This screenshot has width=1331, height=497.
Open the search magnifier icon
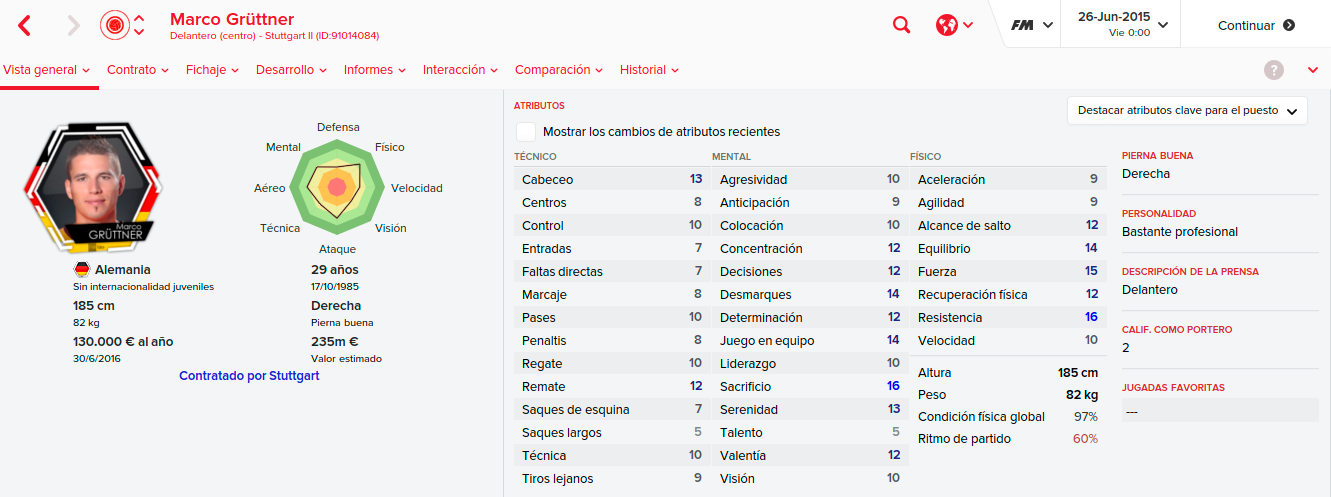point(902,25)
